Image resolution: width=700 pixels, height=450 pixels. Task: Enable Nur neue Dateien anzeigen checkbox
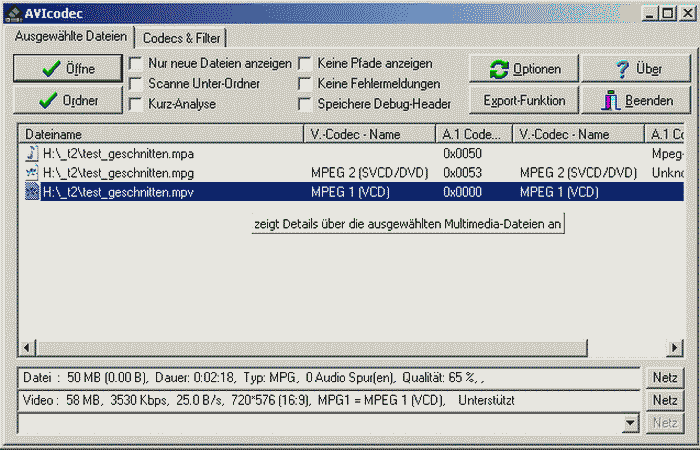[135, 63]
